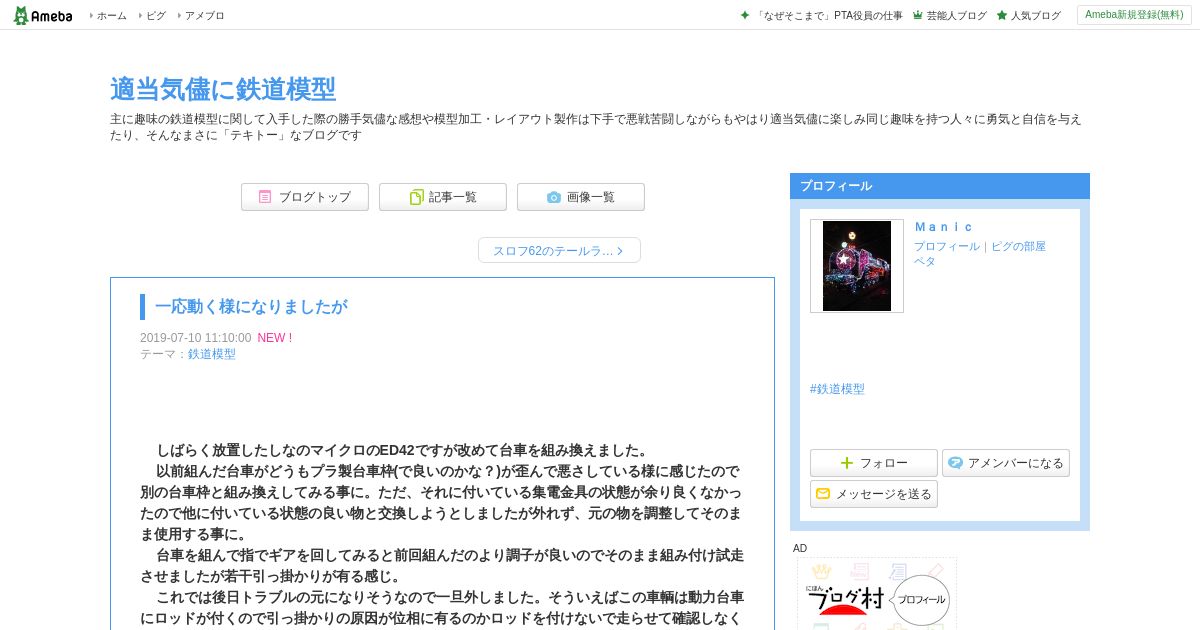The image size is (1200, 630).
Task: Follow this blog with フォロー button
Action: 874,463
